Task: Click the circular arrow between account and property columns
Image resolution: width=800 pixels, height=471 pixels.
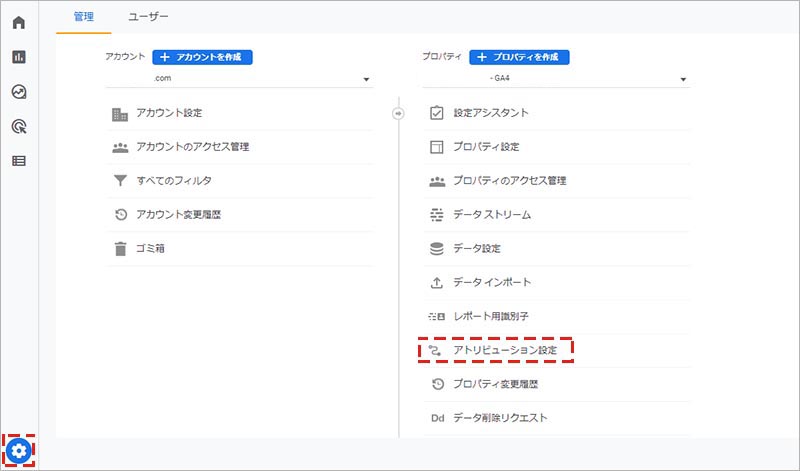Action: point(398,113)
